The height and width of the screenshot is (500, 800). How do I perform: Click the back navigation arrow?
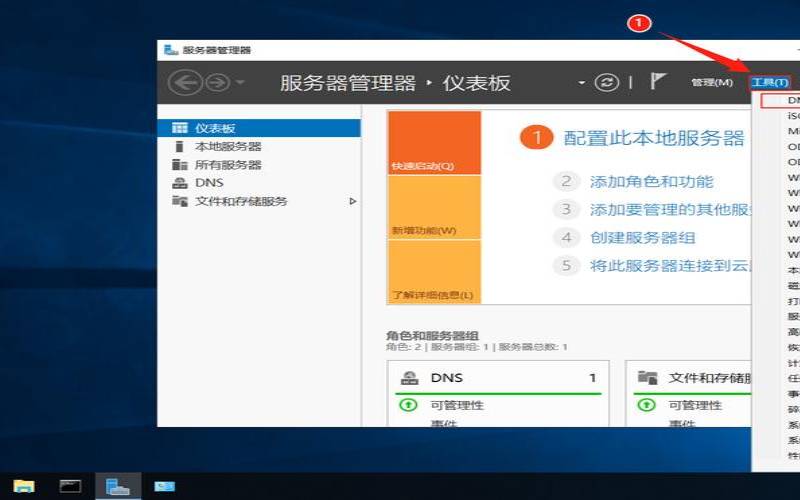coord(185,83)
